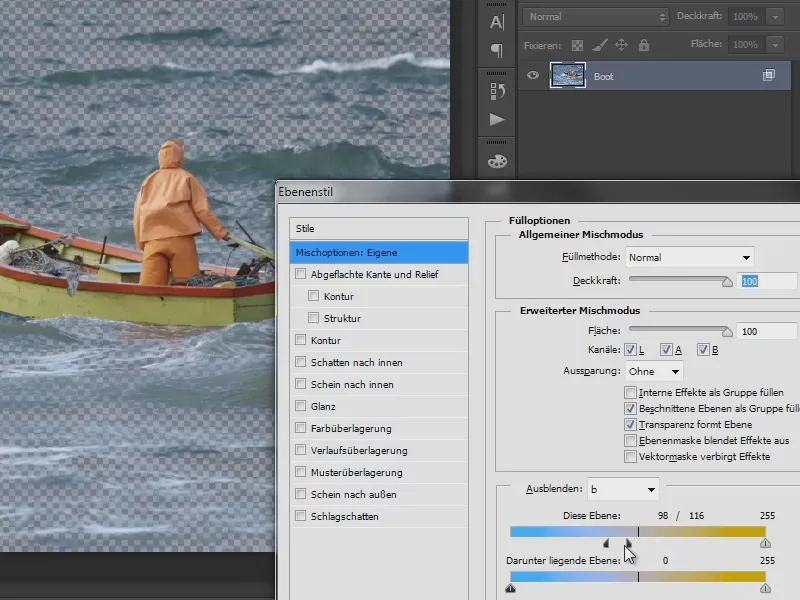Click the Diese Ebene gradient bar
The height and width of the screenshot is (600, 800).
point(638,532)
